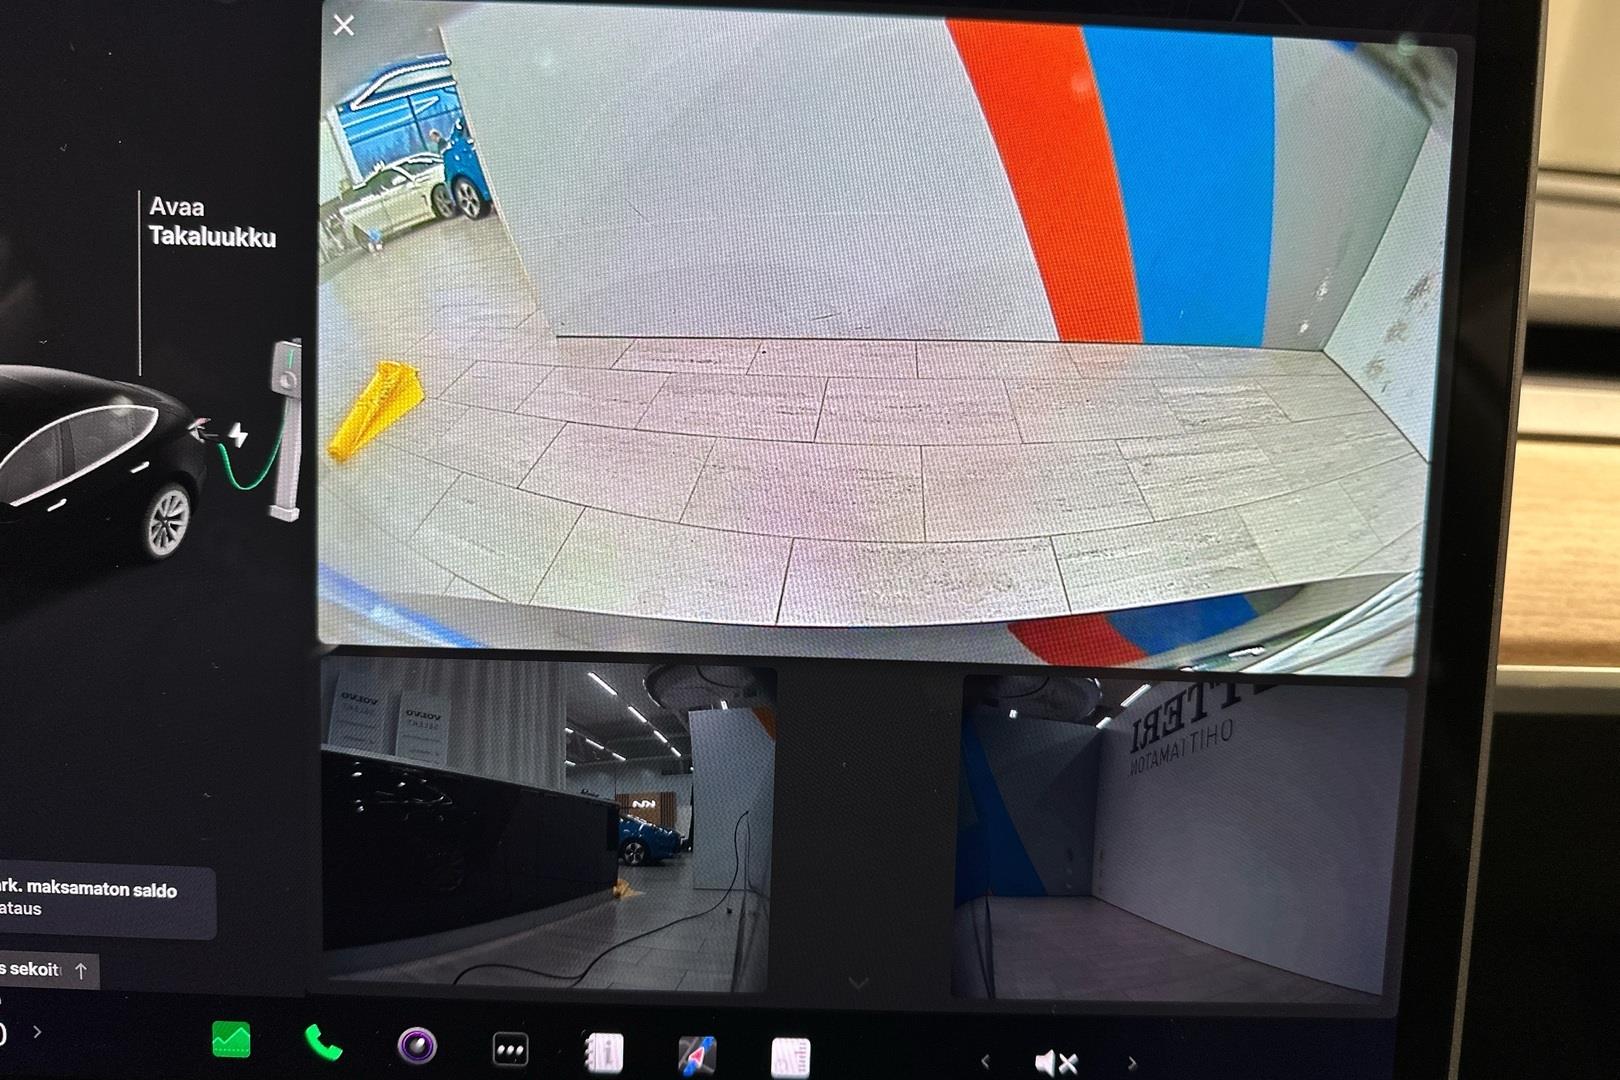The width and height of the screenshot is (1620, 1080).
Task: Decrease volume with the left arrow
Action: coord(985,1061)
